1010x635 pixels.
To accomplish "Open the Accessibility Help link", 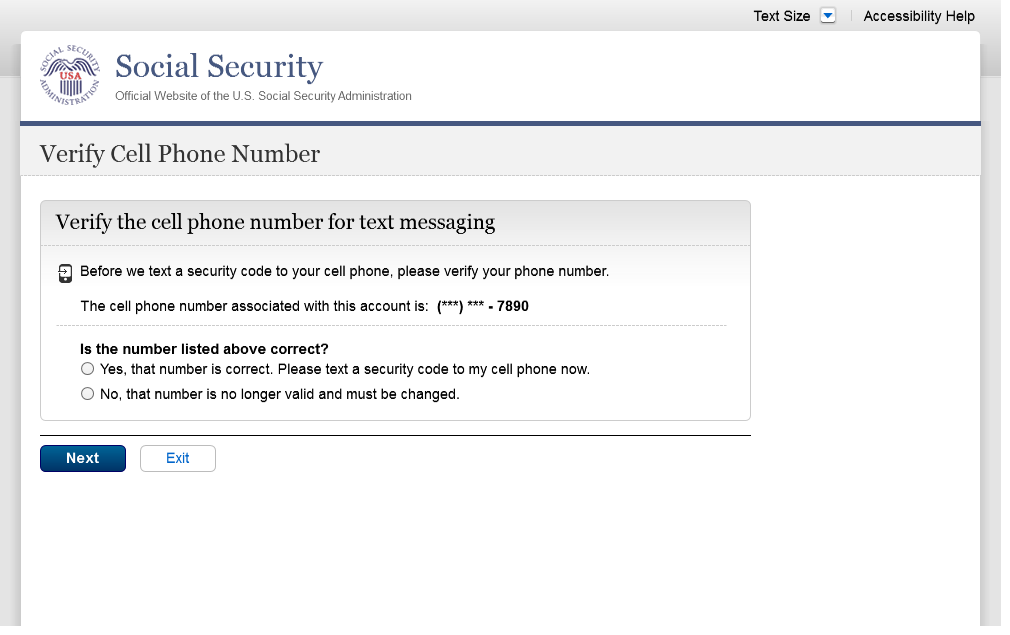I will tap(918, 16).
